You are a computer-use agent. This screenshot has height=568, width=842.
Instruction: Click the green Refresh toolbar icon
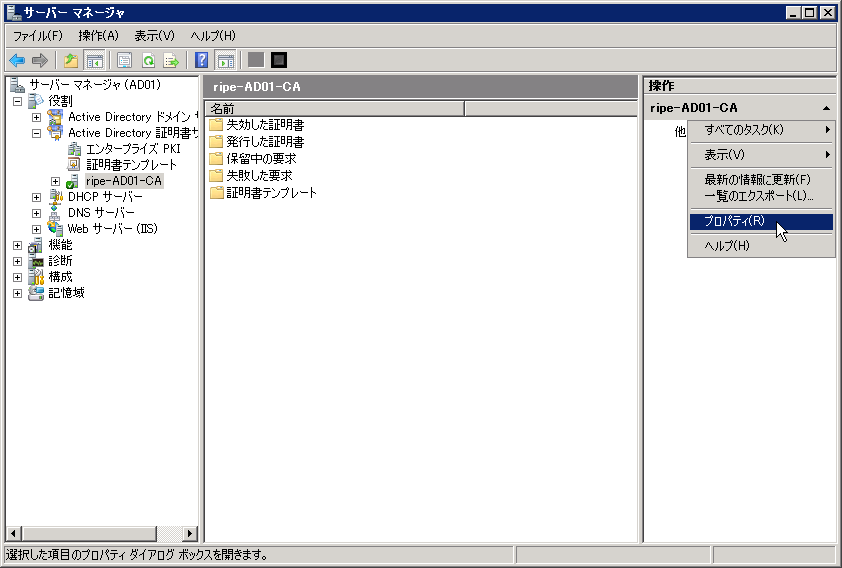[148, 60]
